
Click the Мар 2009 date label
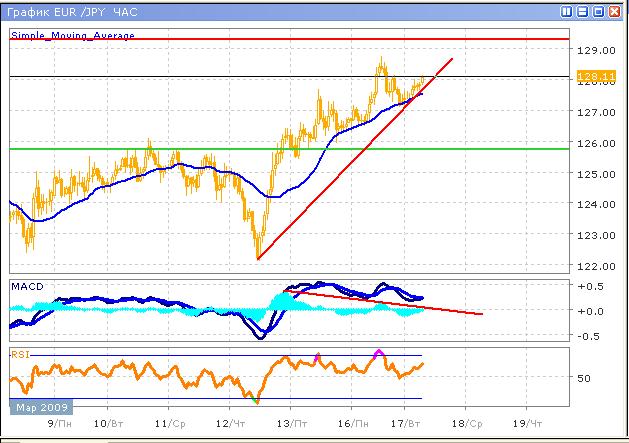tap(40, 408)
